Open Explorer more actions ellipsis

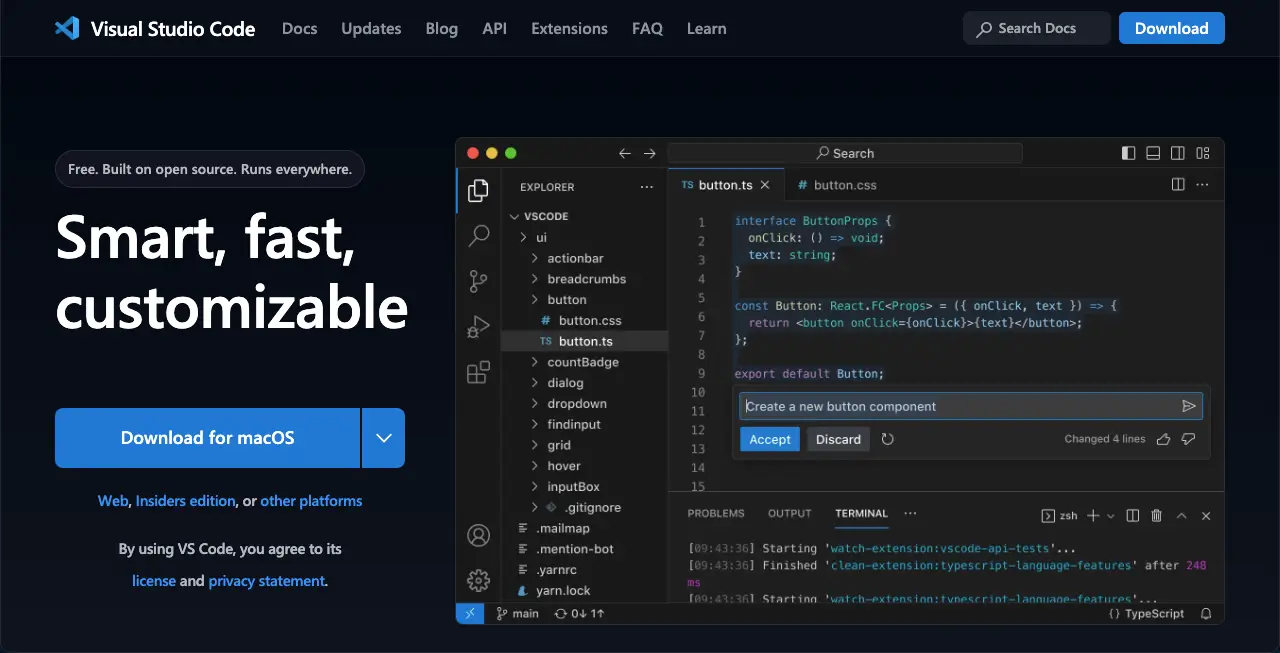[647, 187]
